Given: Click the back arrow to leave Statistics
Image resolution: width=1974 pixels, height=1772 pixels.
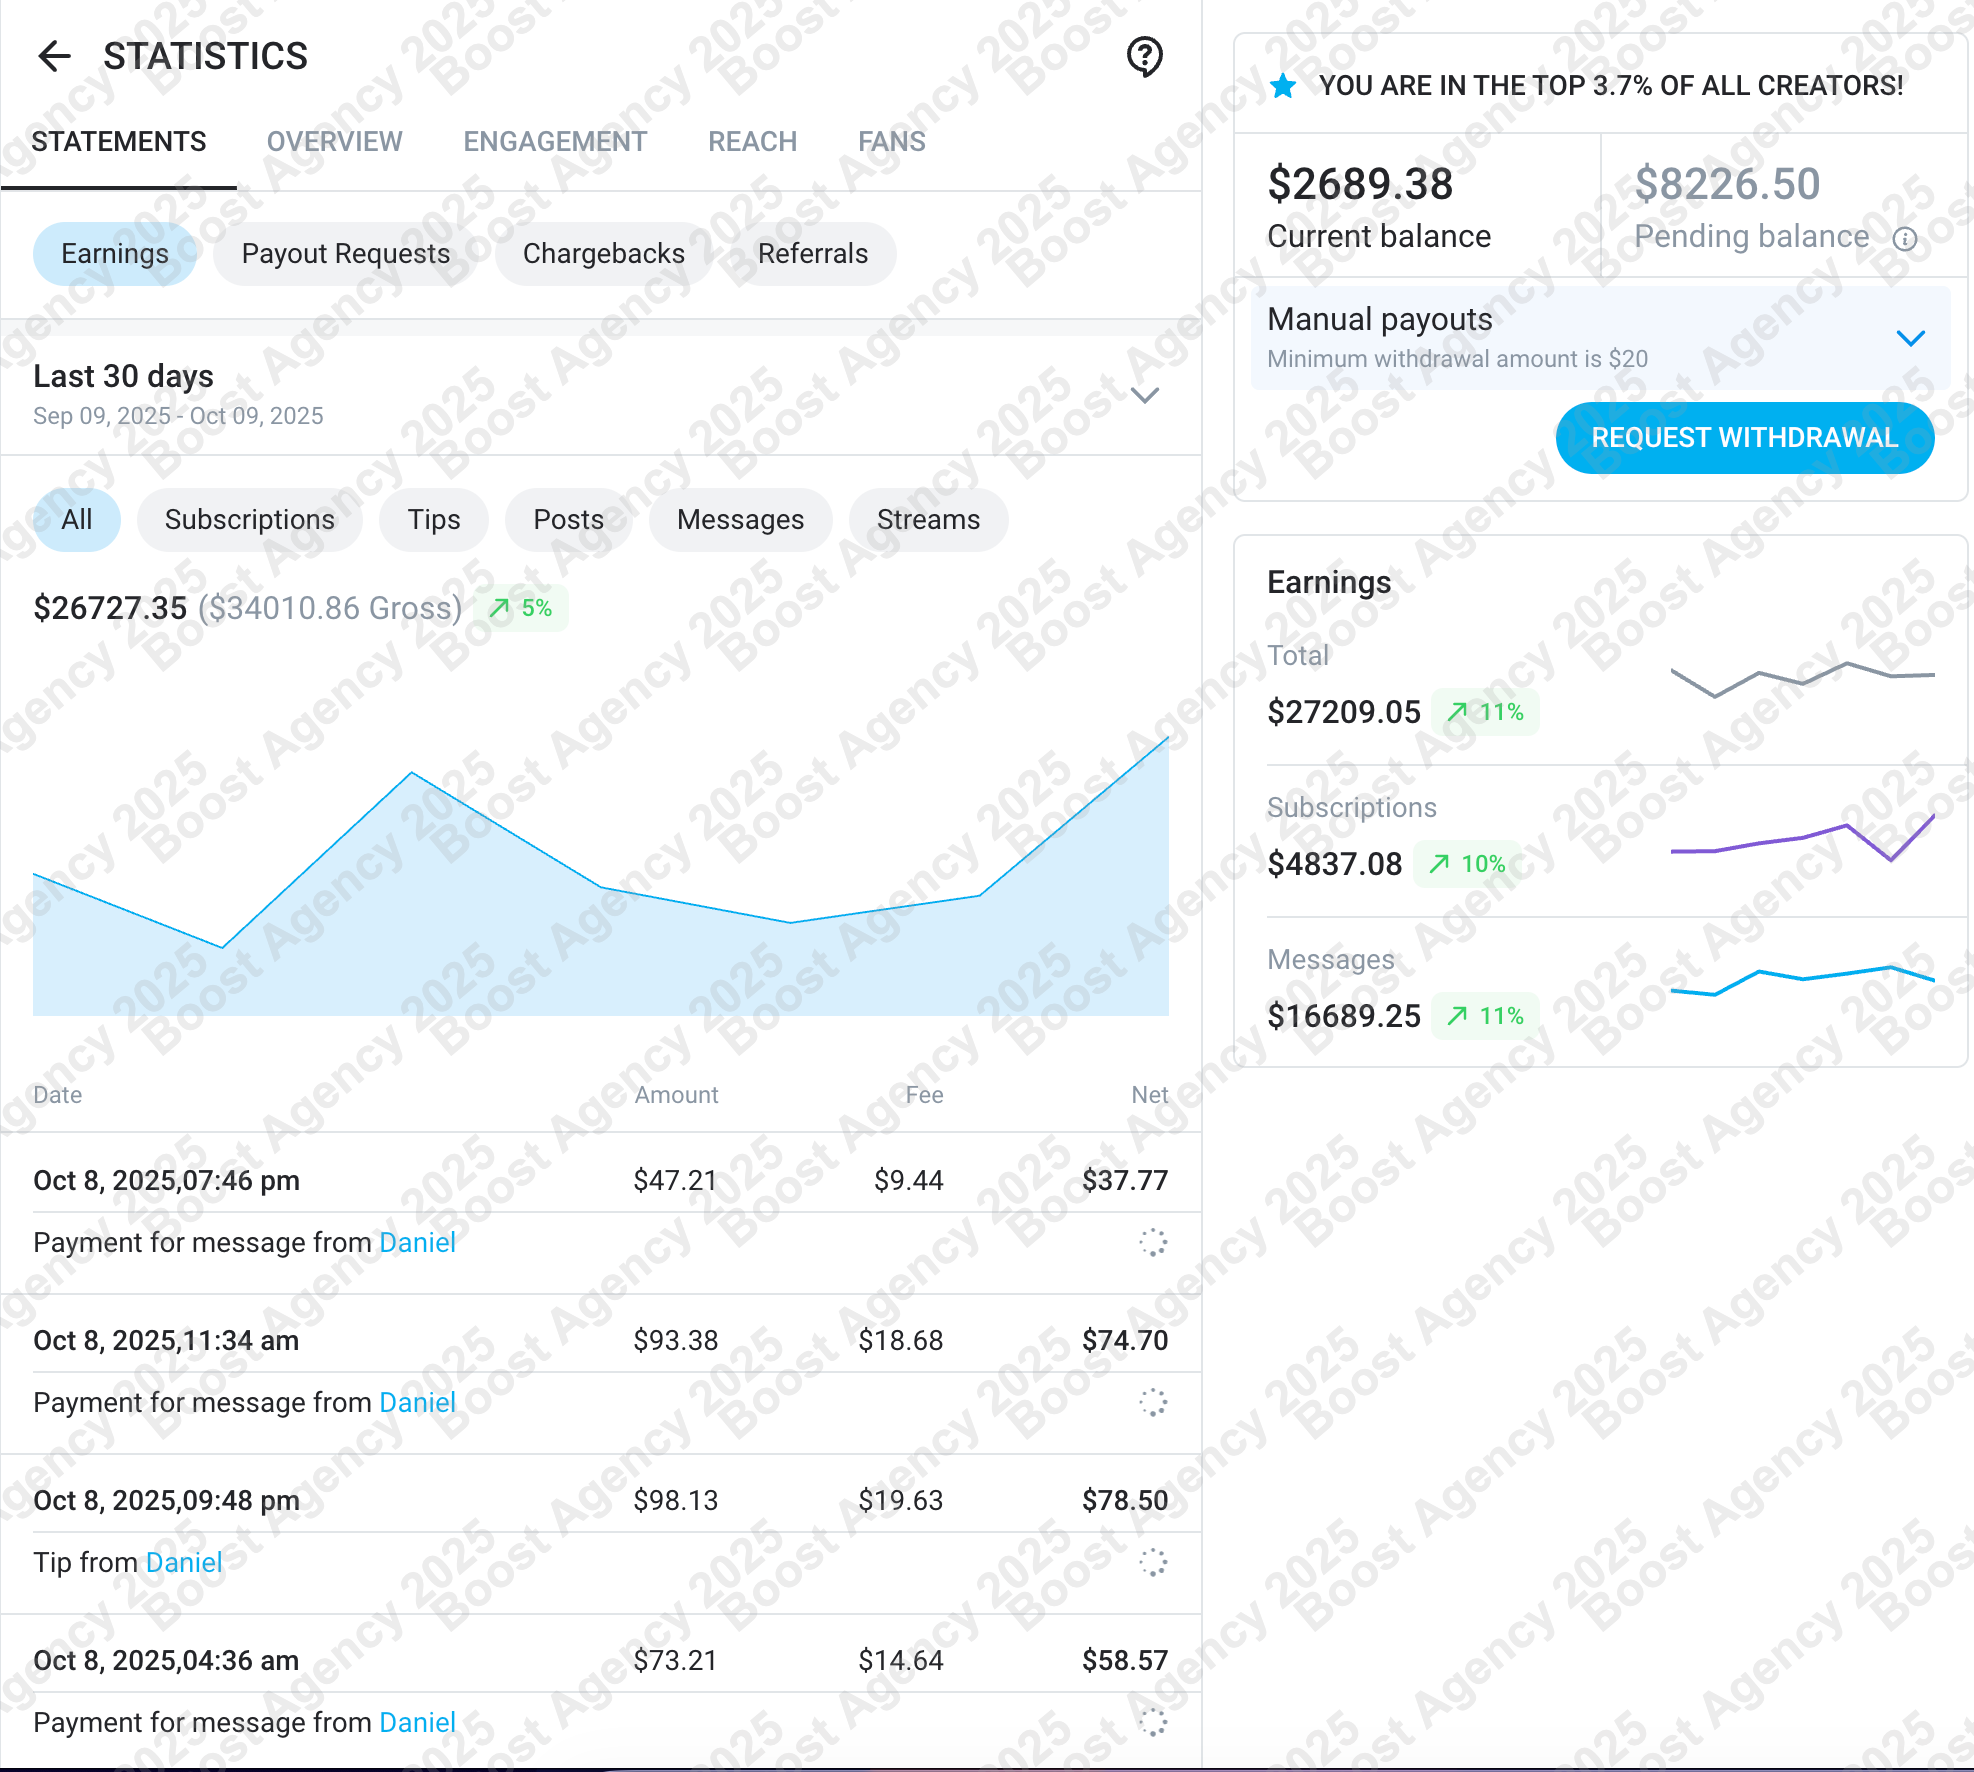Looking at the screenshot, I should click(54, 56).
